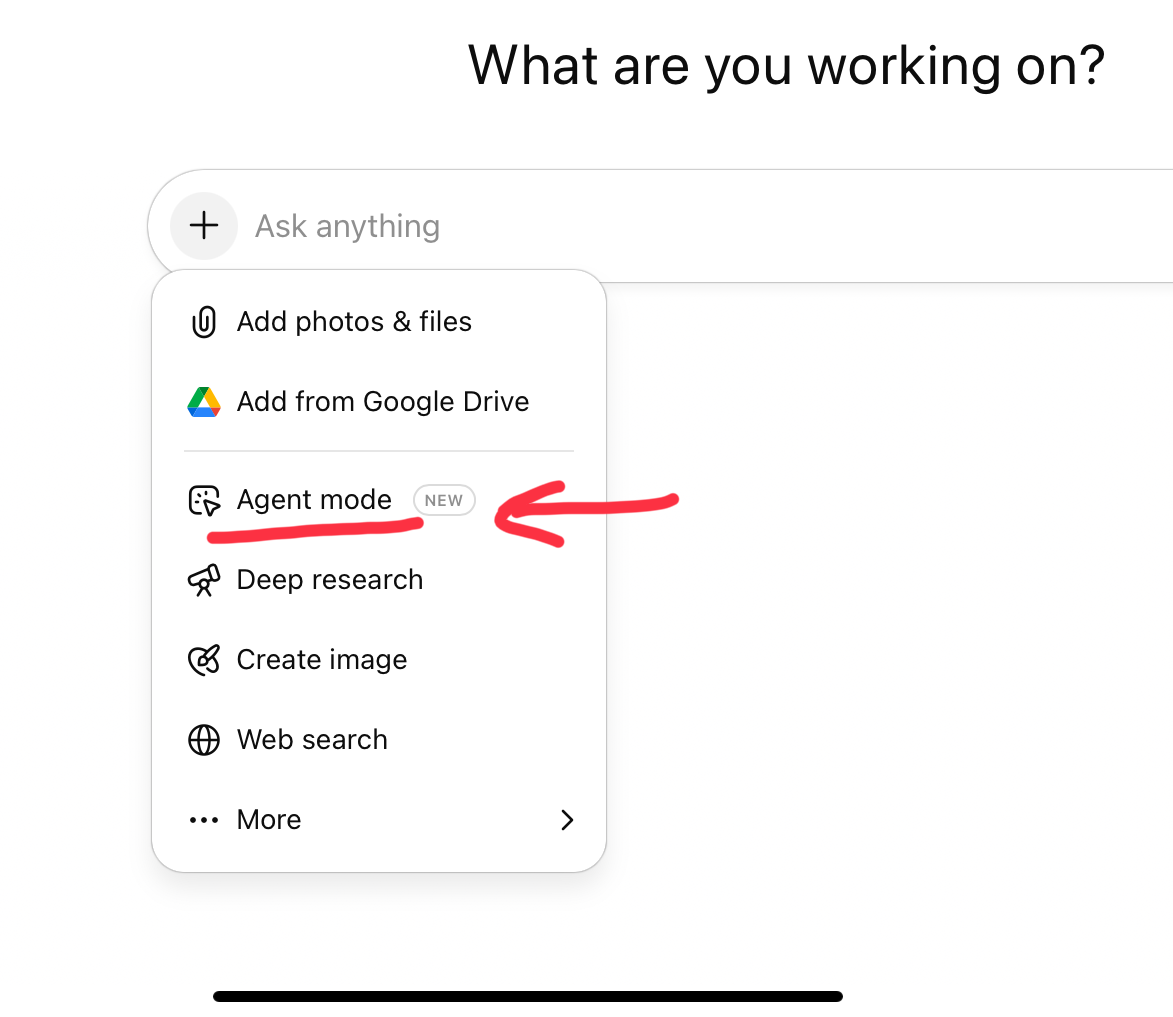The width and height of the screenshot is (1173, 1017).
Task: Start Deep research option
Action: tap(379, 580)
